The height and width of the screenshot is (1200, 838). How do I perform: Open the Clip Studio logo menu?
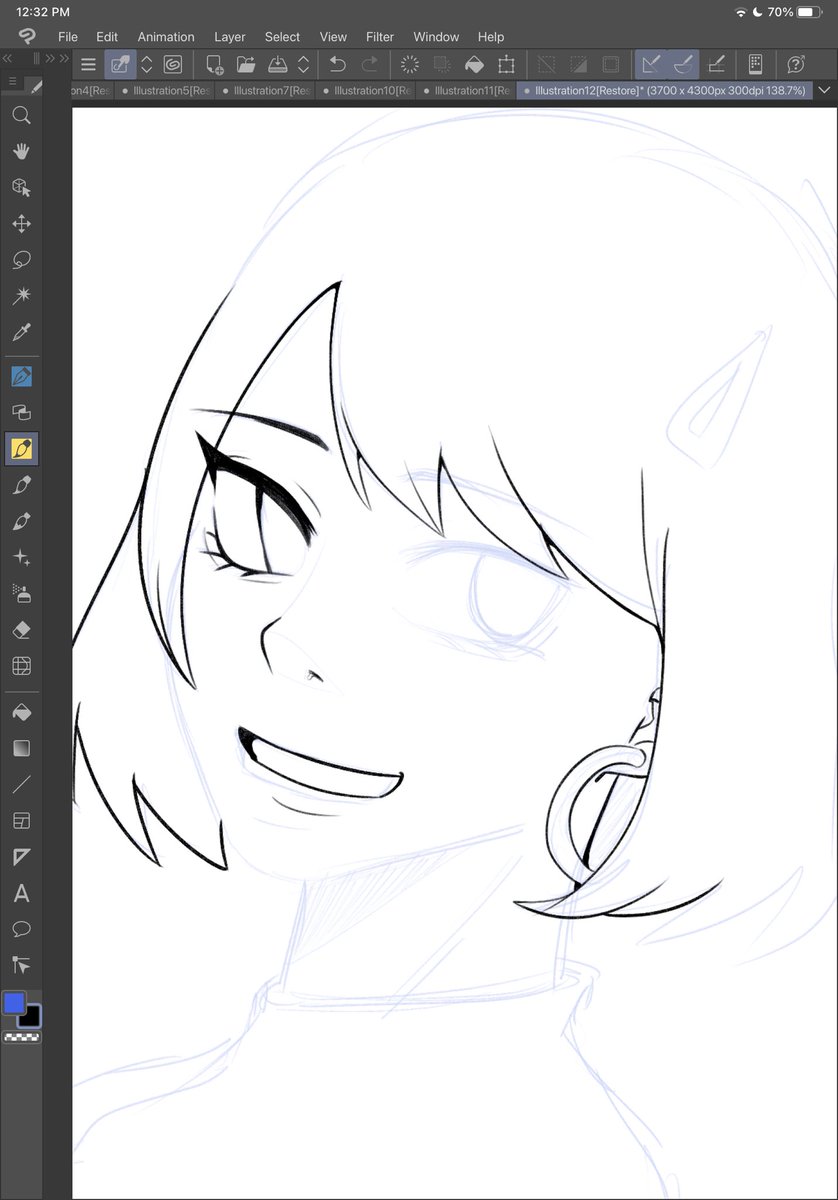(27, 37)
